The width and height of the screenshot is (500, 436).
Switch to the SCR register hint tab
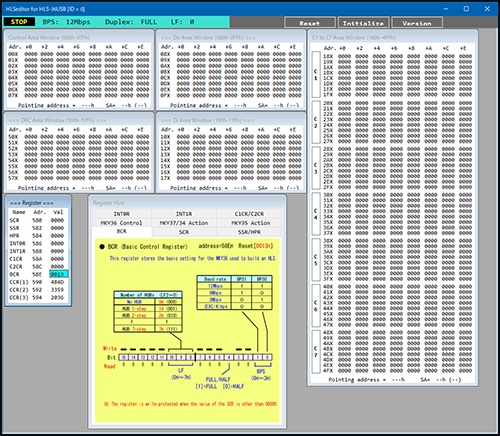click(184, 232)
